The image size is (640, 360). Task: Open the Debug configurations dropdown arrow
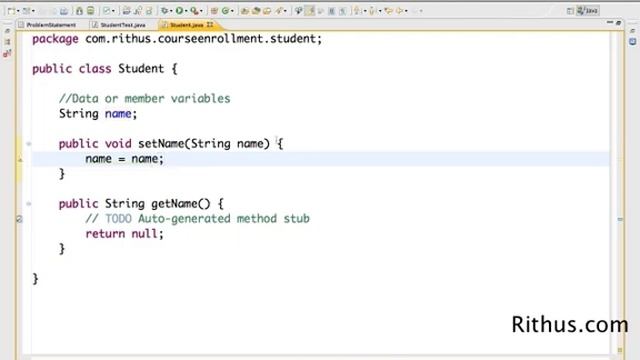171,11
